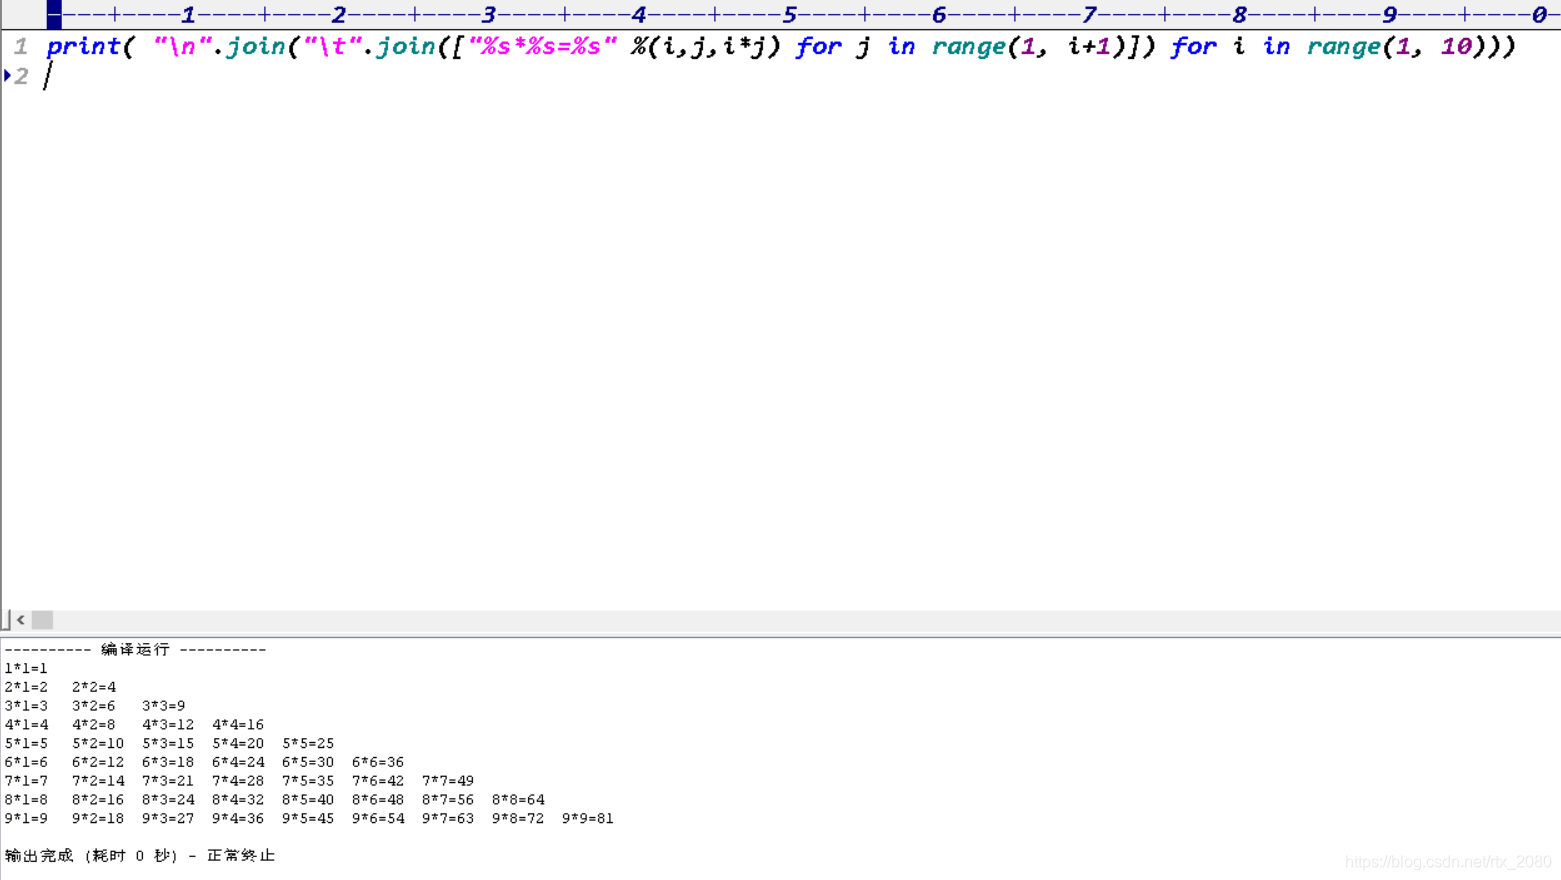Click ruler column marker 1
Viewport: 1561px width, 880px height.
pos(188,15)
